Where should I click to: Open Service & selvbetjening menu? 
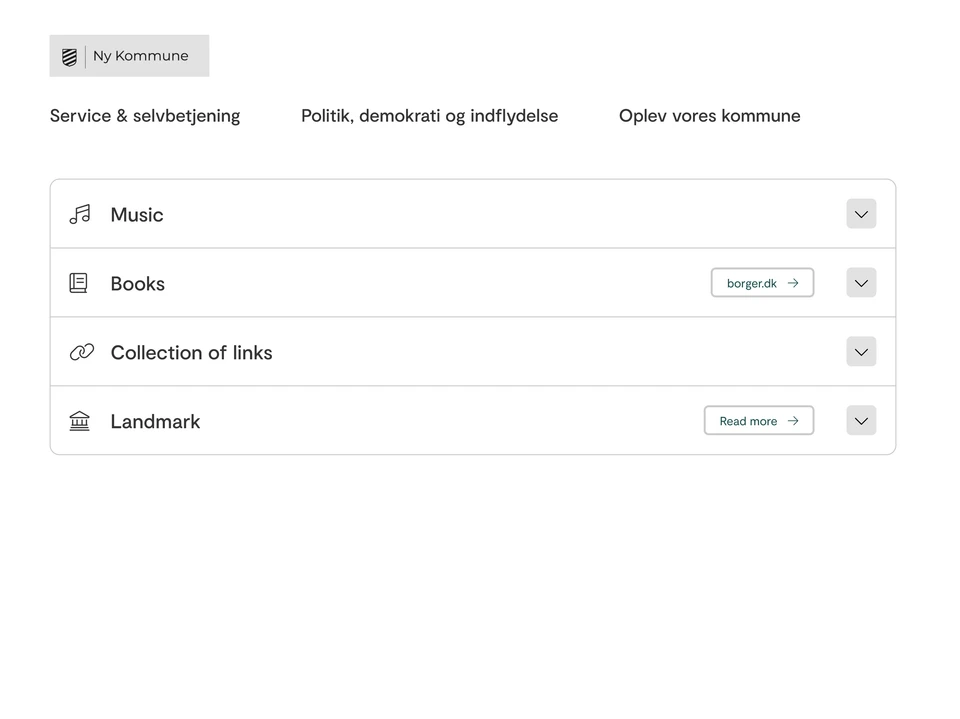point(145,116)
